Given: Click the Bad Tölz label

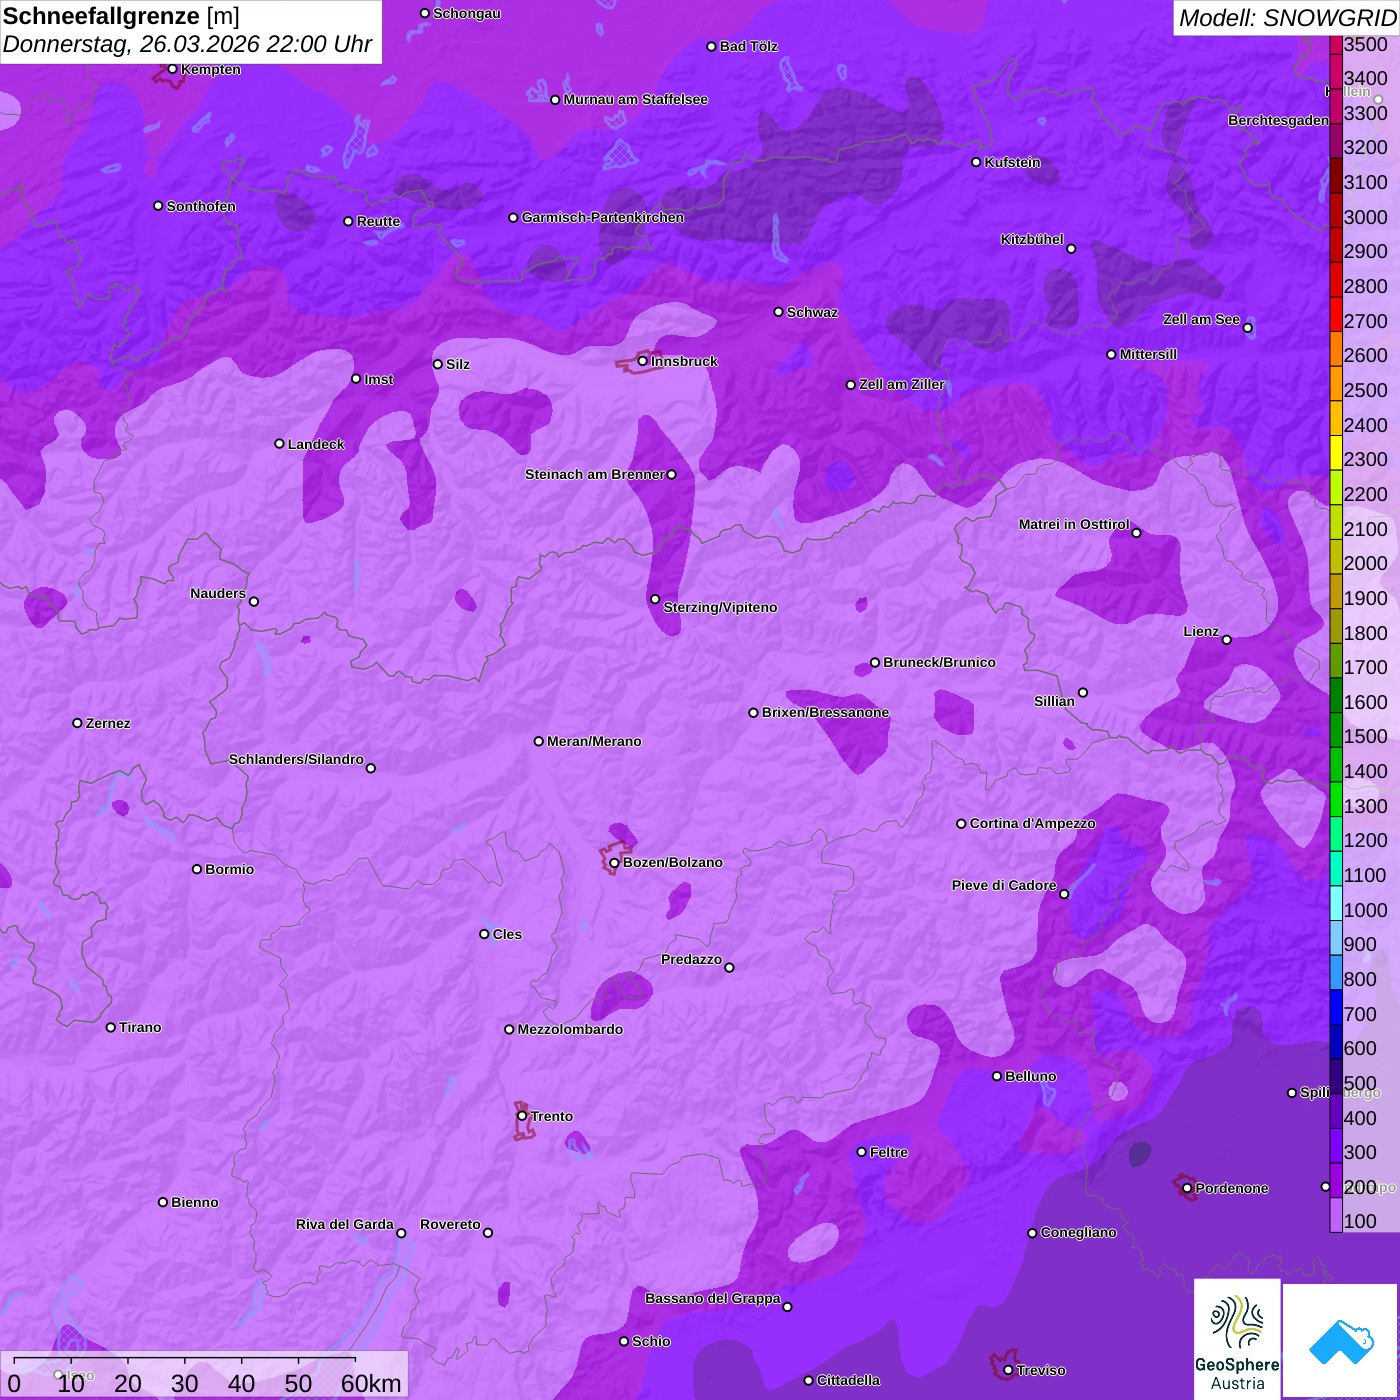Looking at the screenshot, I should pos(749,46).
